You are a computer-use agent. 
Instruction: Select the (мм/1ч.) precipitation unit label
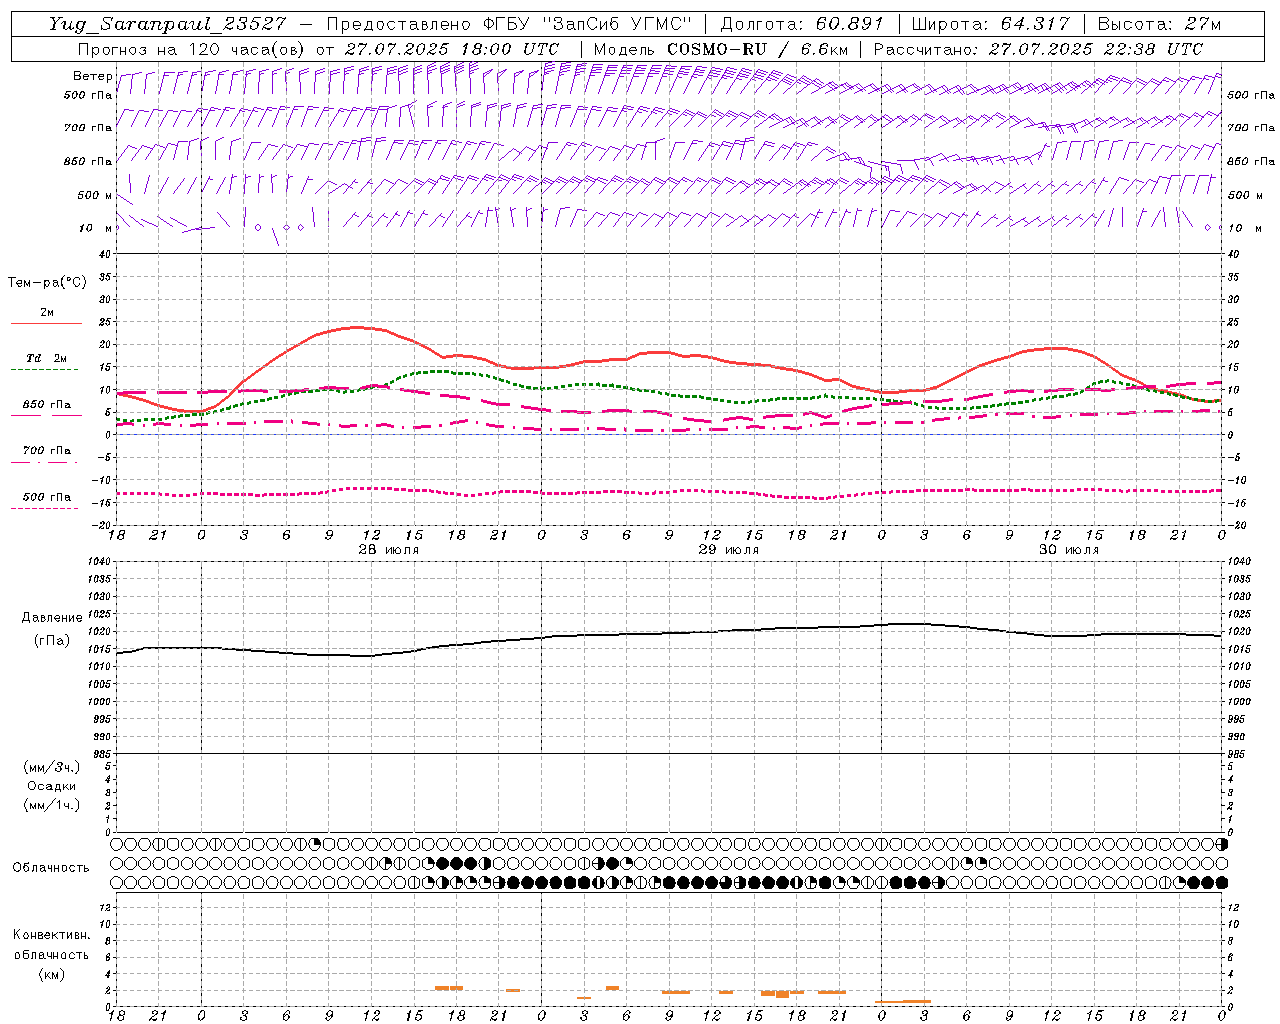click(52, 805)
